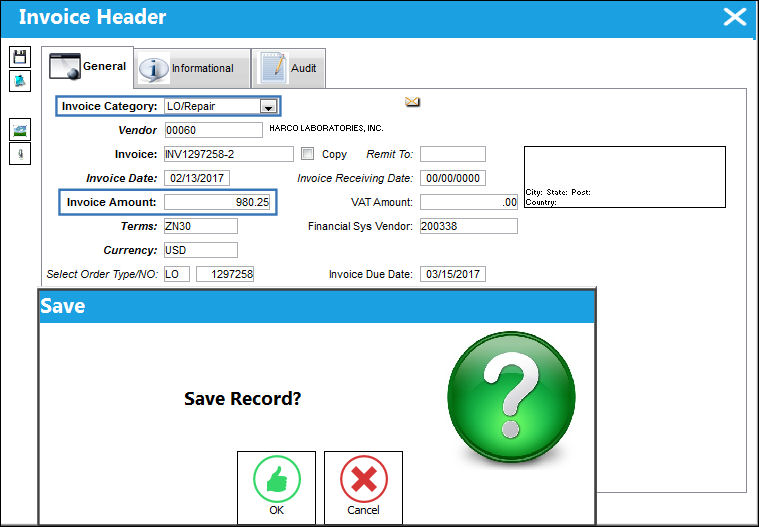Click the Invoice Due Date field 03/15/2017
The image size is (759, 527).
coord(453,274)
